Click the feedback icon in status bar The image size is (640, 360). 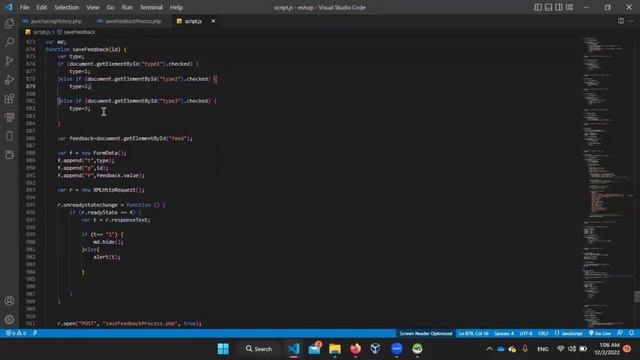tap(620, 333)
